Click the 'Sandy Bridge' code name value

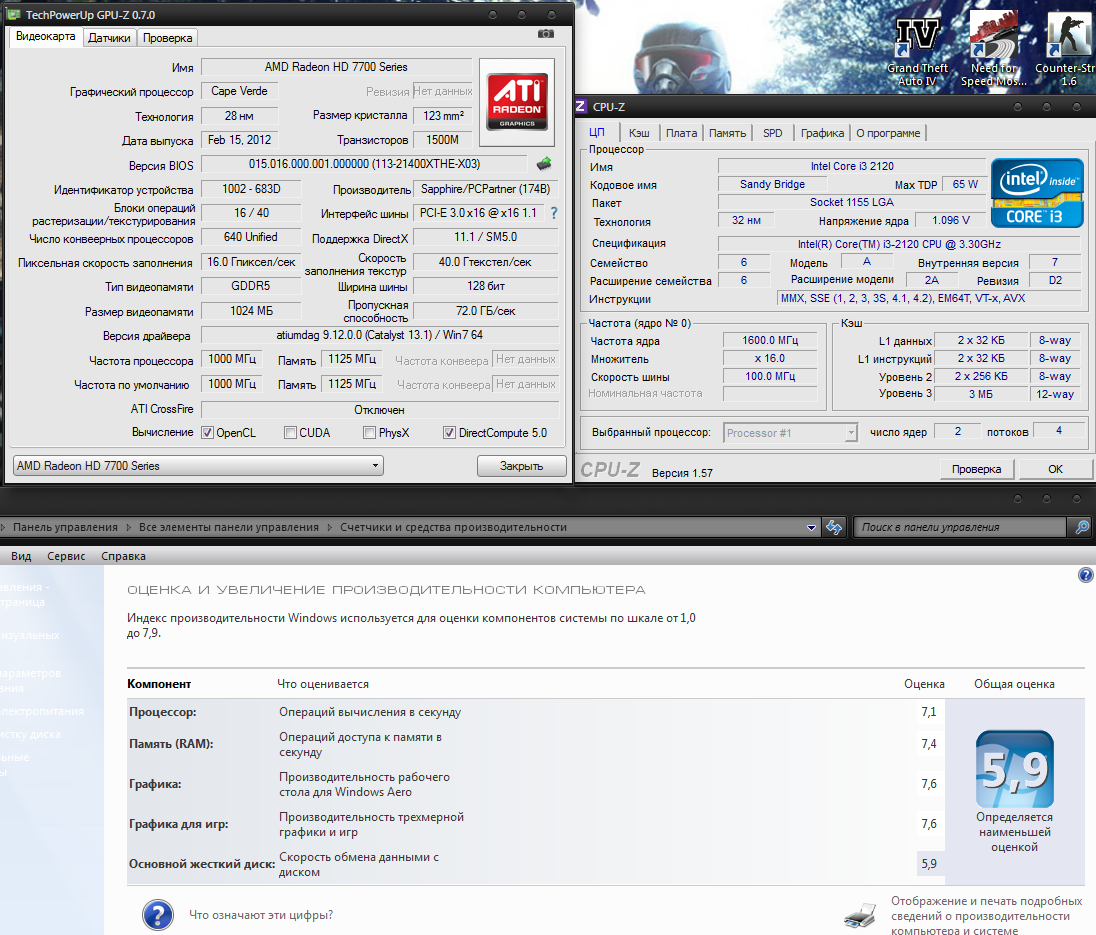pyautogui.click(x=772, y=184)
